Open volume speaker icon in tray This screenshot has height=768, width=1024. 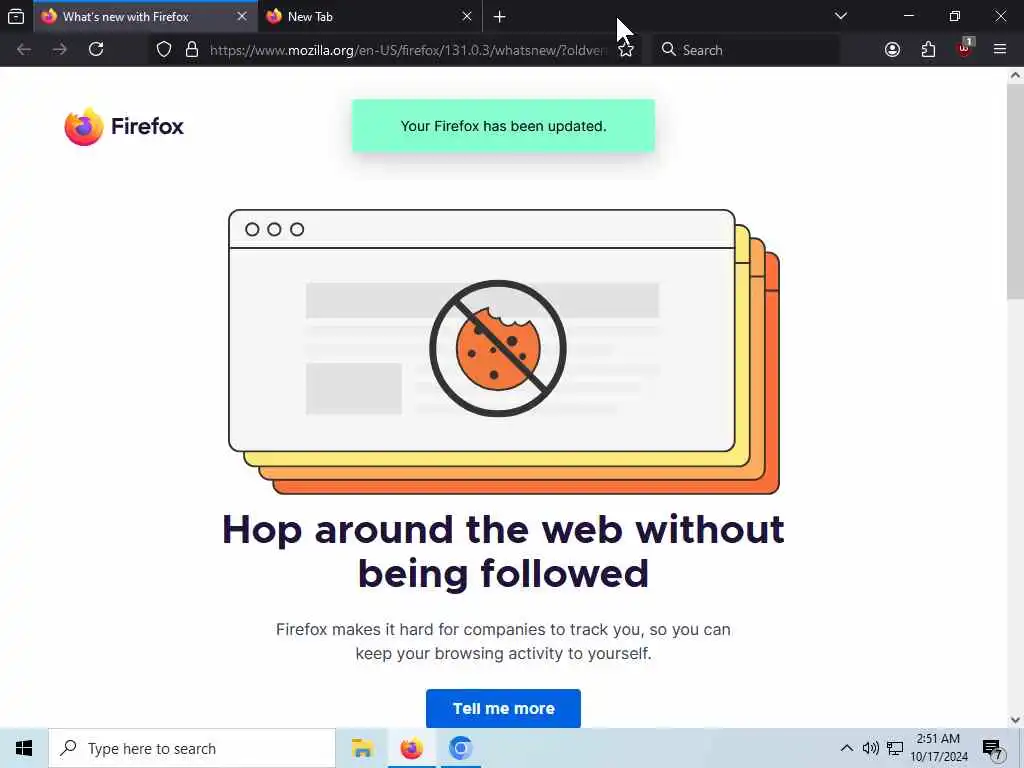(x=870, y=748)
